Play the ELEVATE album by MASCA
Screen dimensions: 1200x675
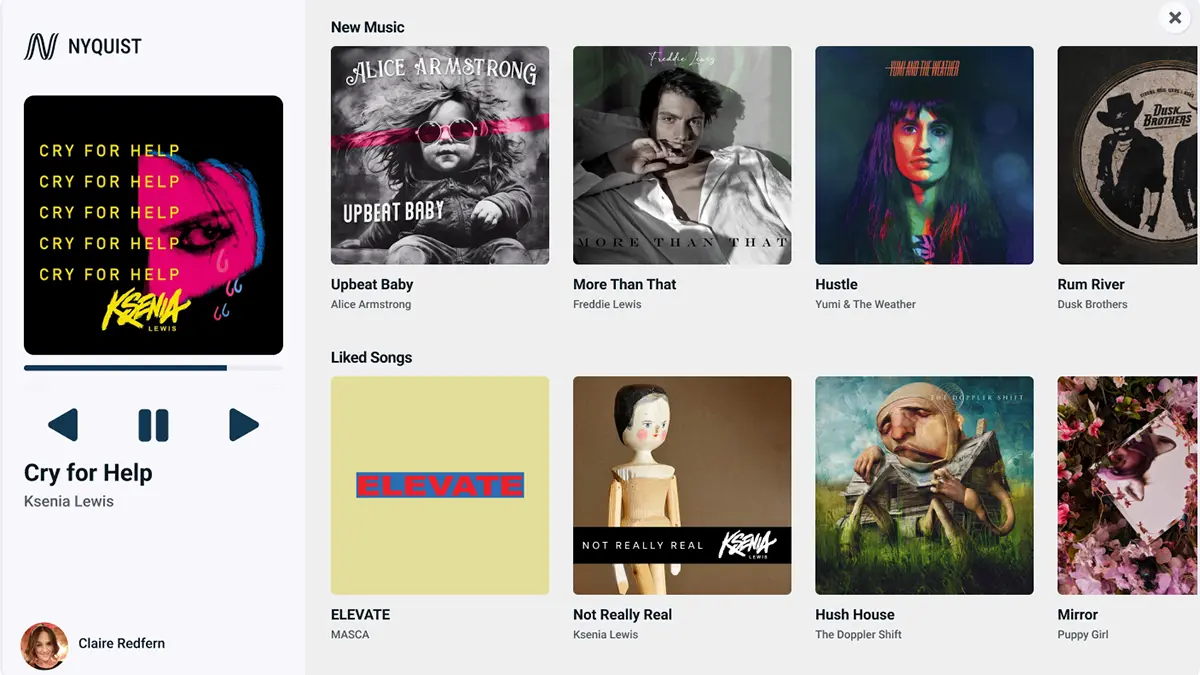440,485
